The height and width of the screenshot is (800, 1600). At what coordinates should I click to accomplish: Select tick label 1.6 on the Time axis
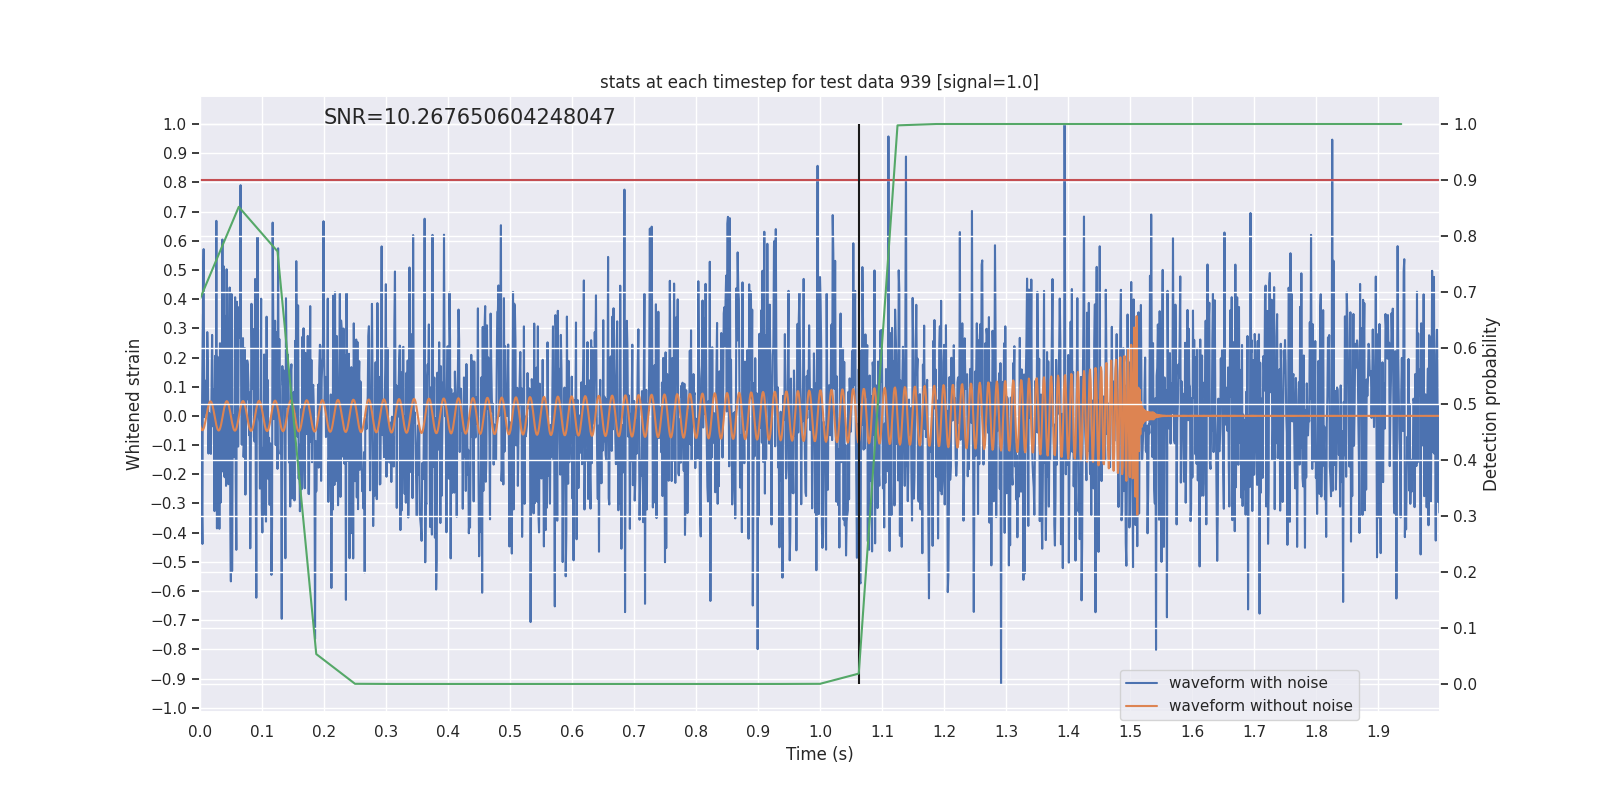[x=1192, y=731]
